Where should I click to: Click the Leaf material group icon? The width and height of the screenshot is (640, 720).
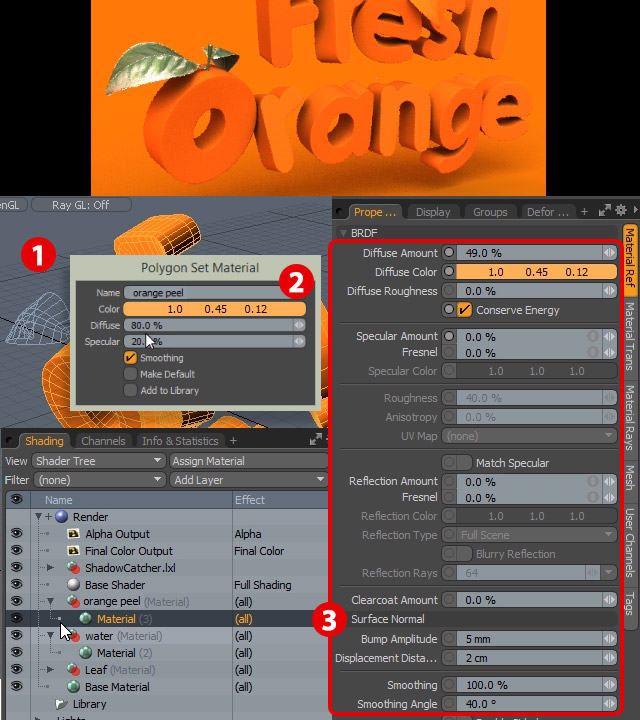click(x=73, y=669)
